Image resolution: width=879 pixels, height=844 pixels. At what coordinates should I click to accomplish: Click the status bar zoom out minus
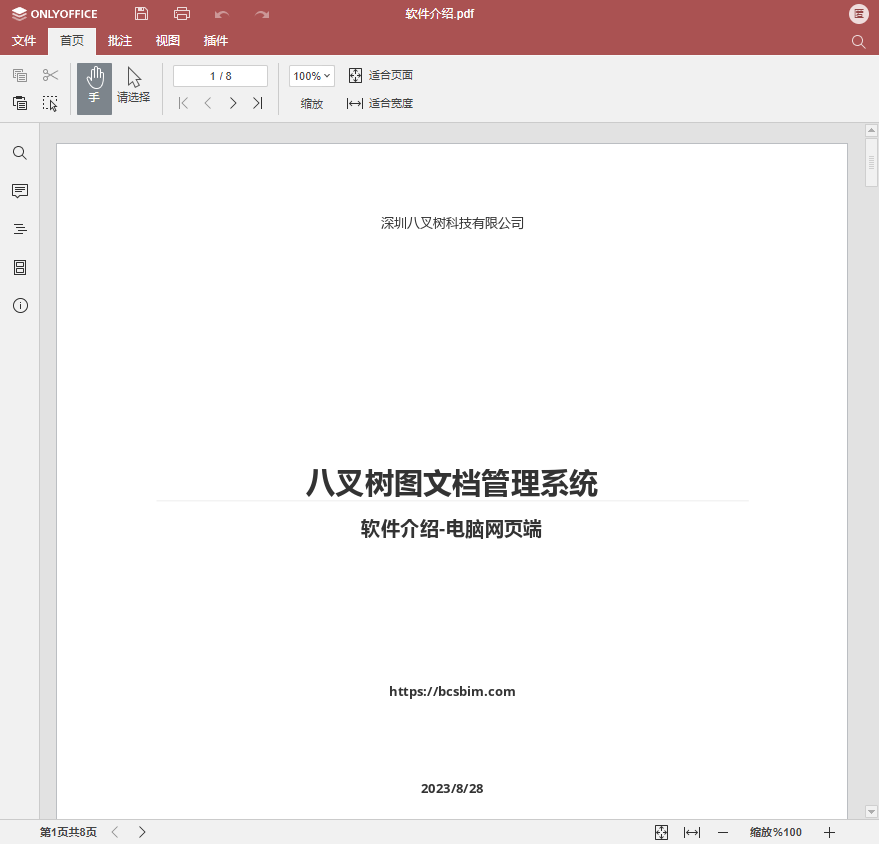[723, 832]
